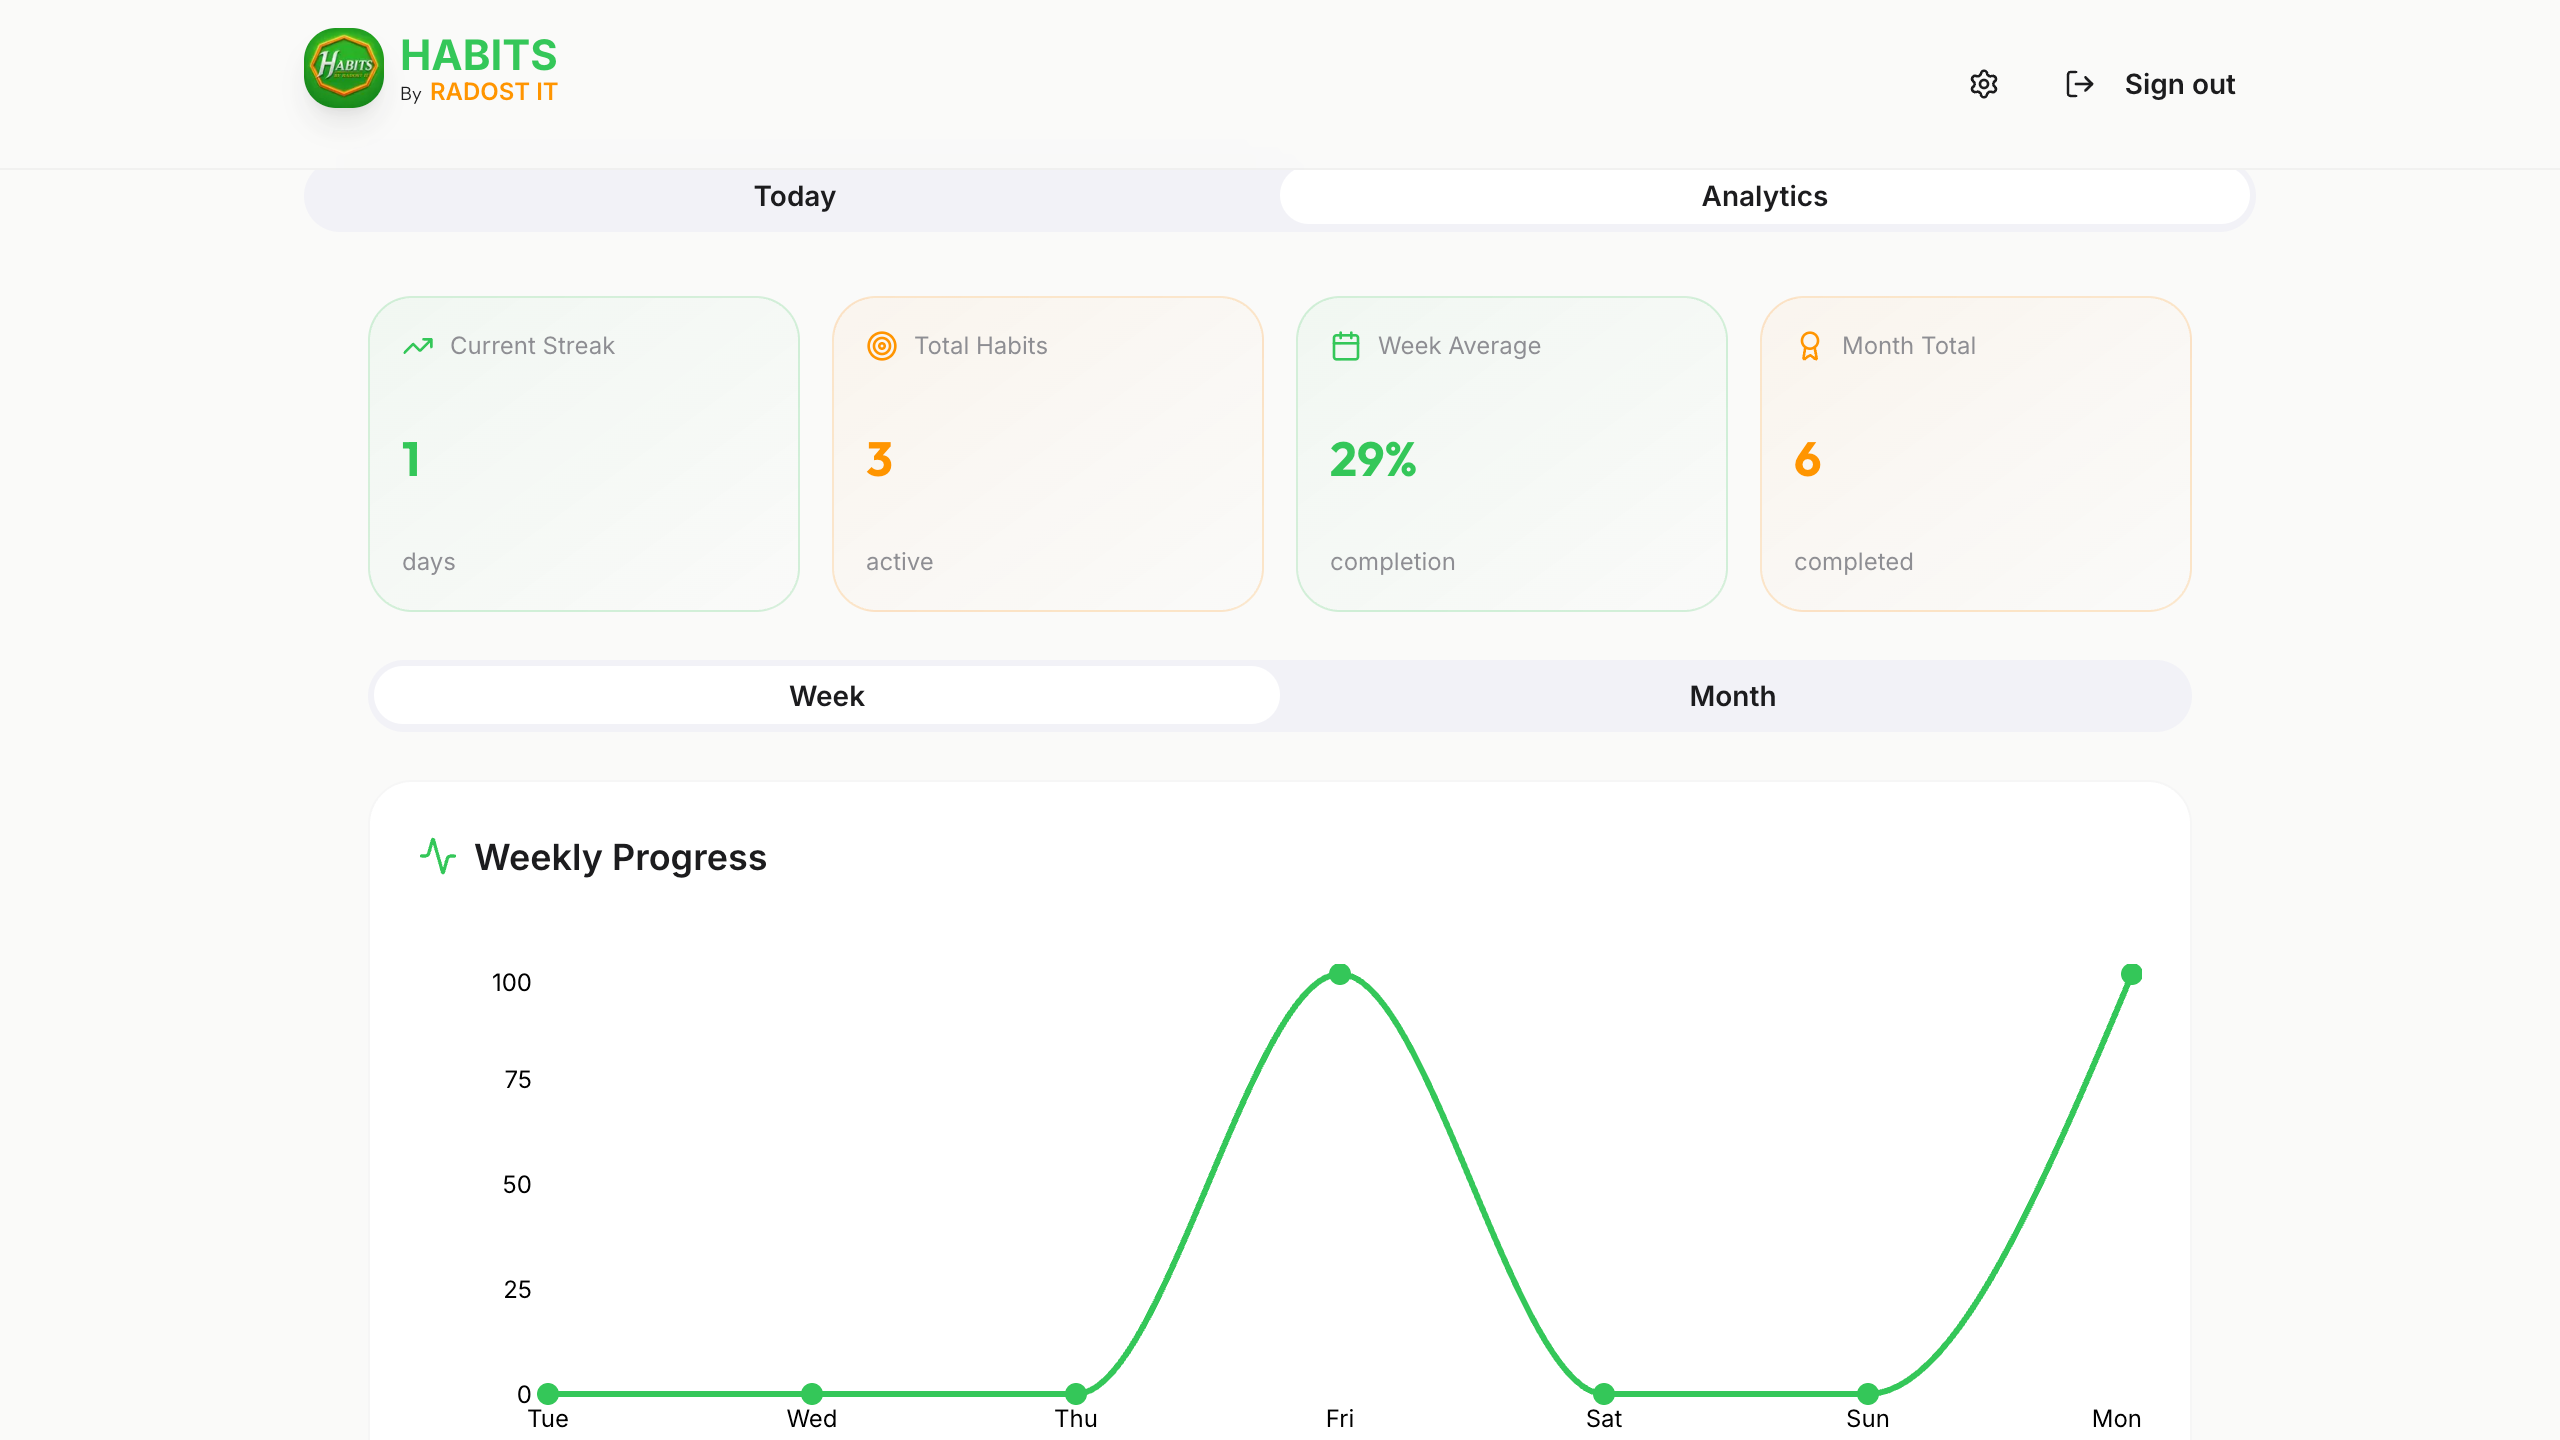Click the Current Streak trend arrow icon
Image resolution: width=2560 pixels, height=1440 pixels.
coord(418,346)
